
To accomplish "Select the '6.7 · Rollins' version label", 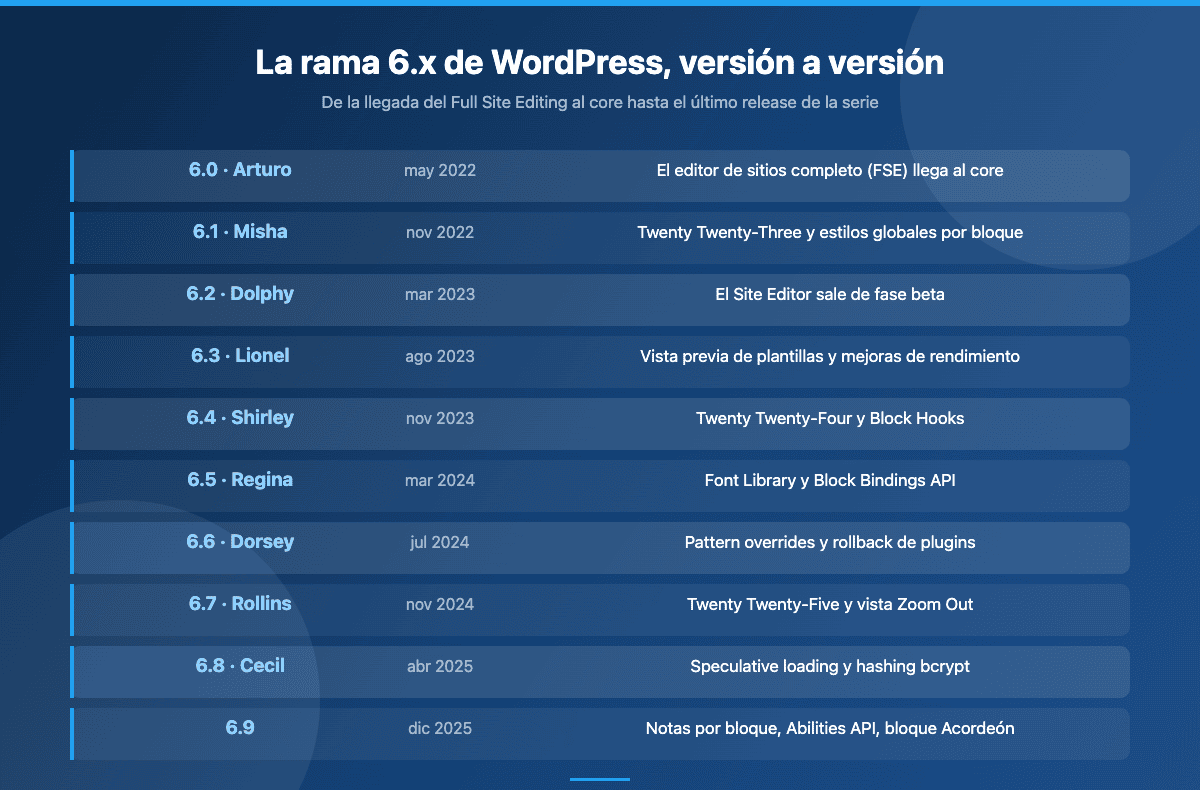I will pyautogui.click(x=240, y=604).
